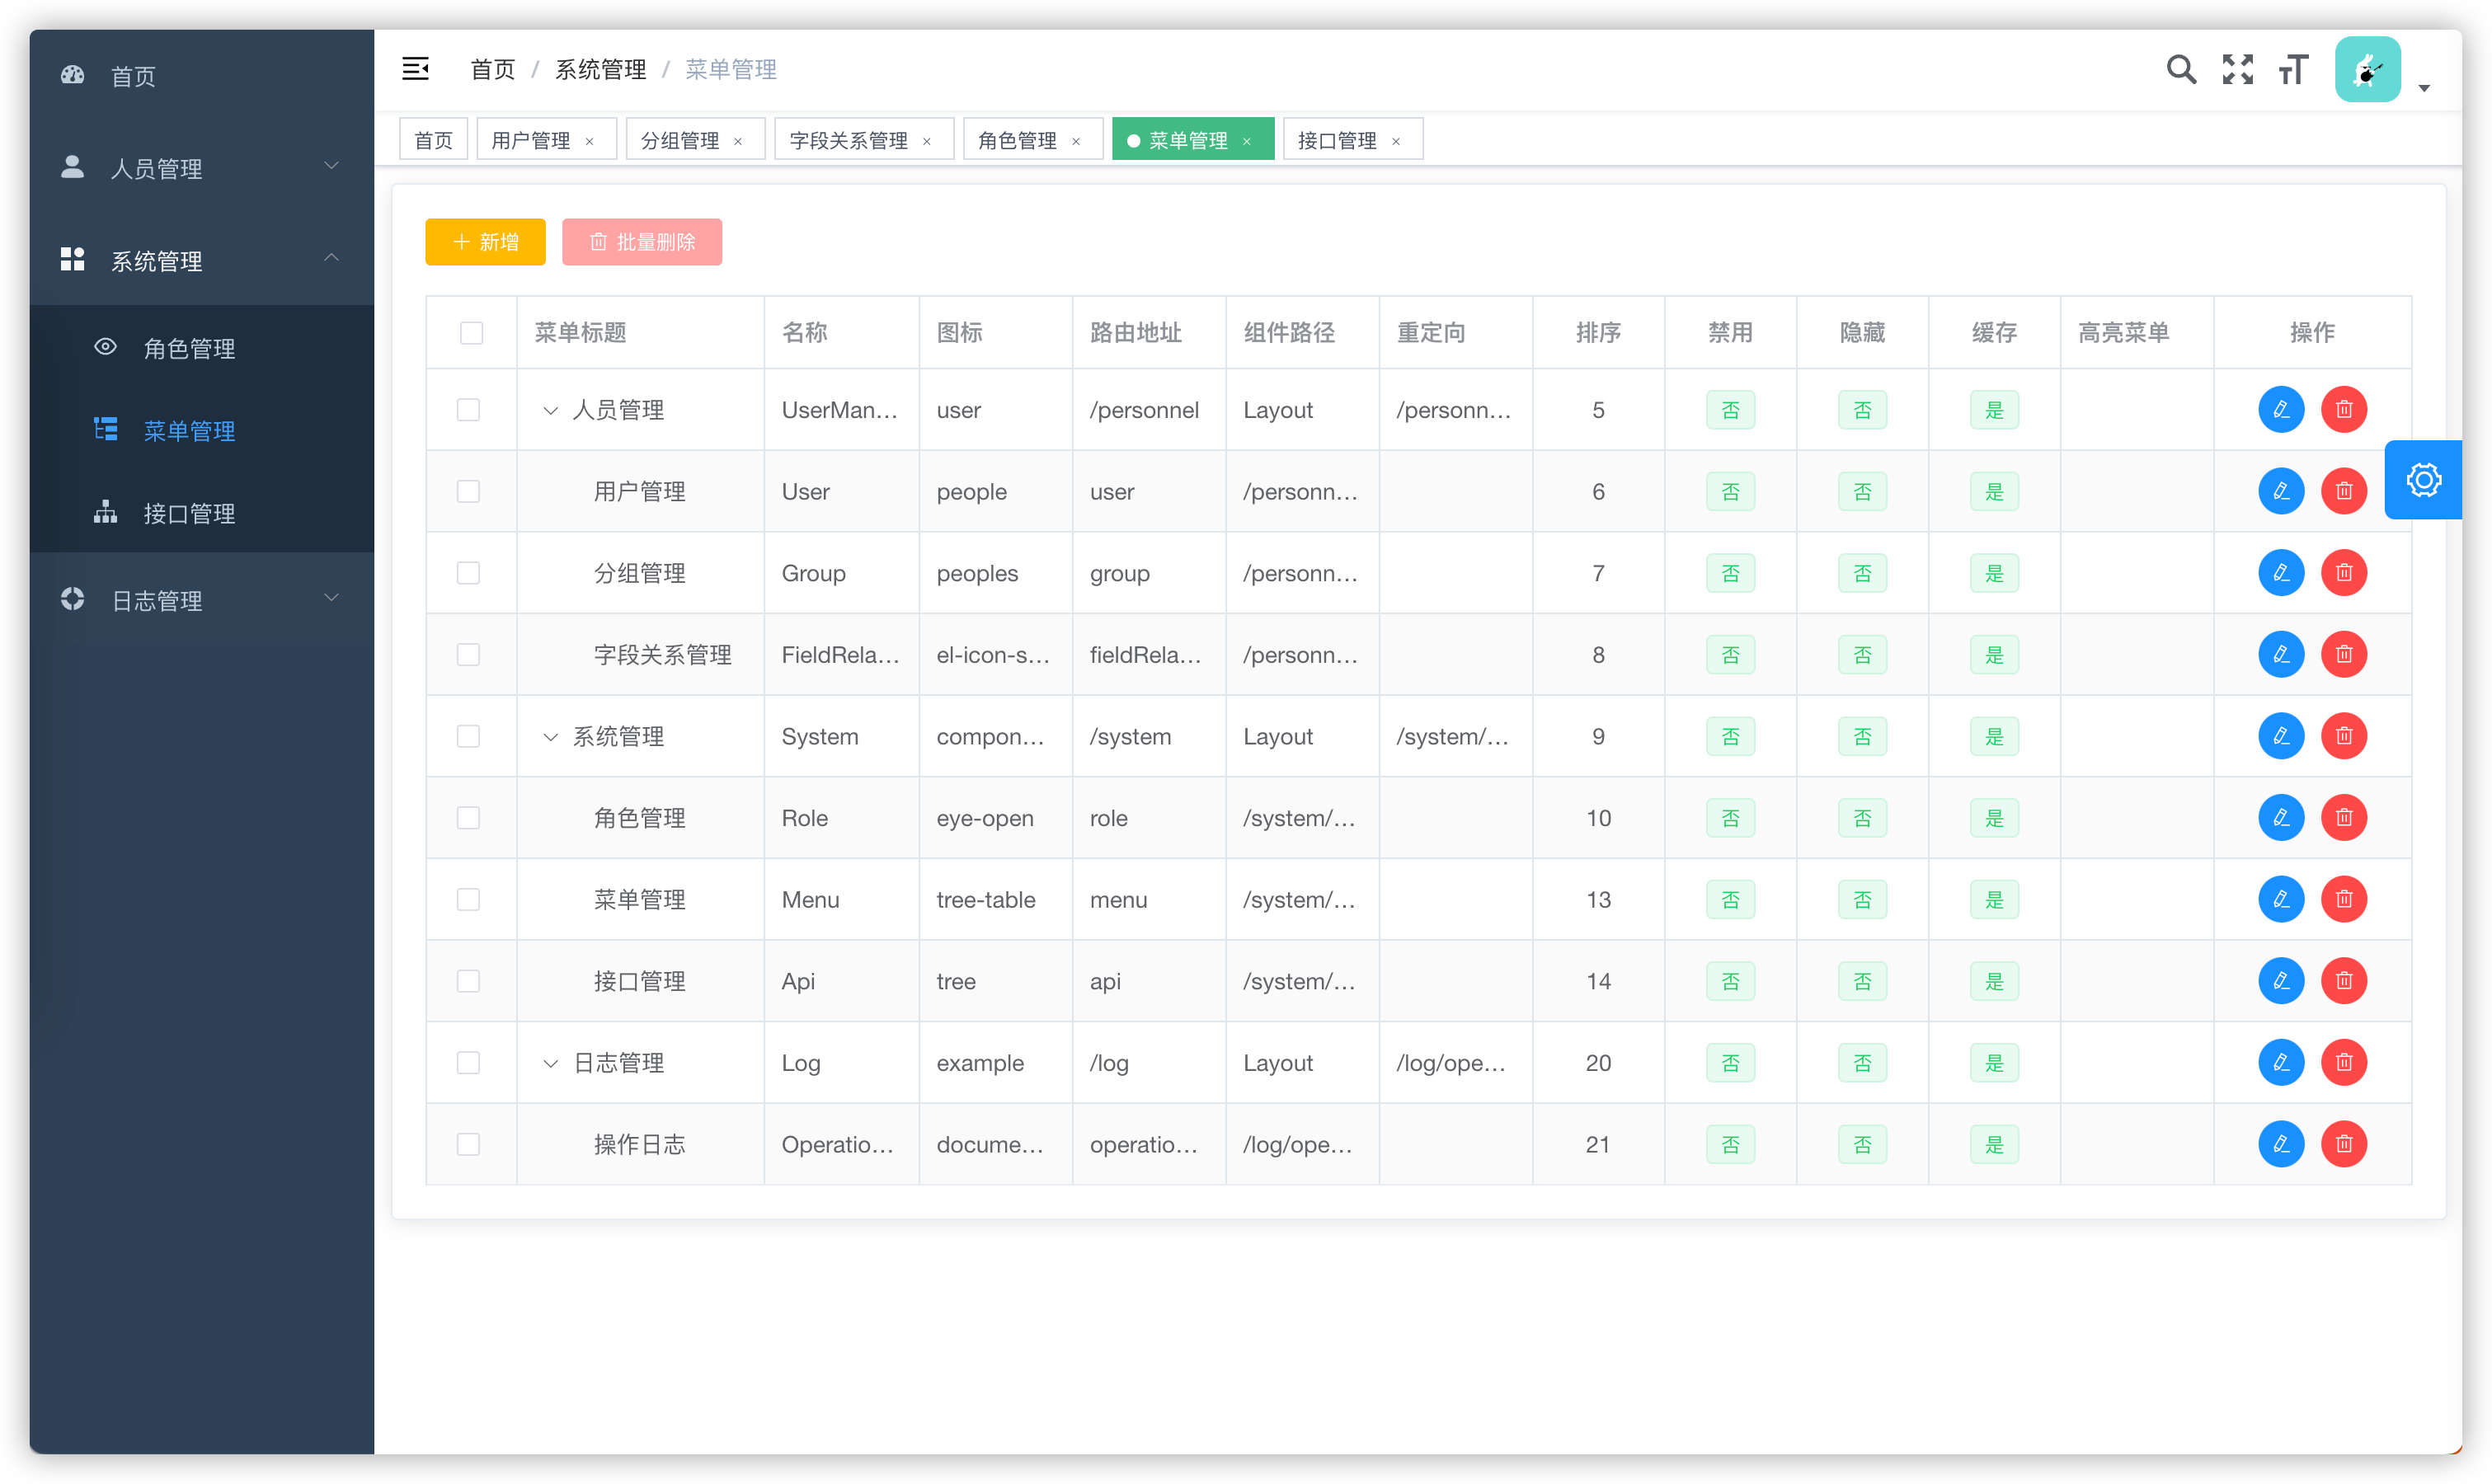Viewport: 2492px width, 1484px height.
Task: Expand 日志管理 in the sidebar
Action: (201, 600)
